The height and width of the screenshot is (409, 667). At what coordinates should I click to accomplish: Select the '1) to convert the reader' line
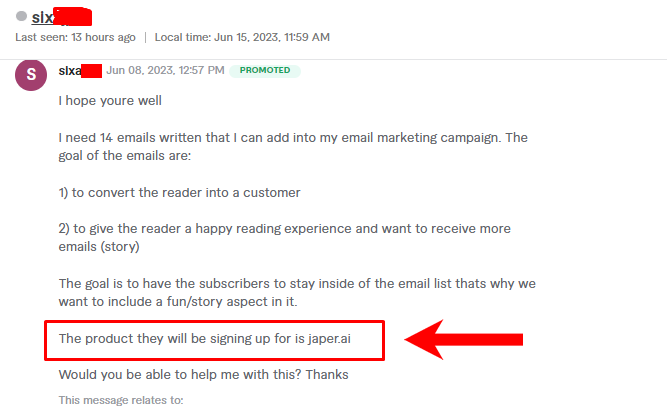point(179,192)
